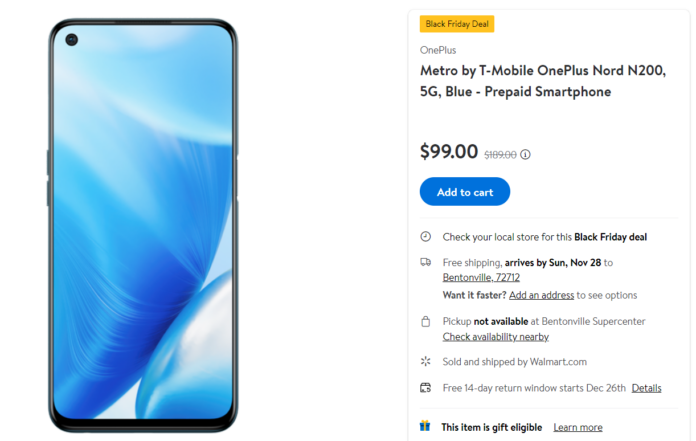Click the $99.00 current price

[449, 152]
